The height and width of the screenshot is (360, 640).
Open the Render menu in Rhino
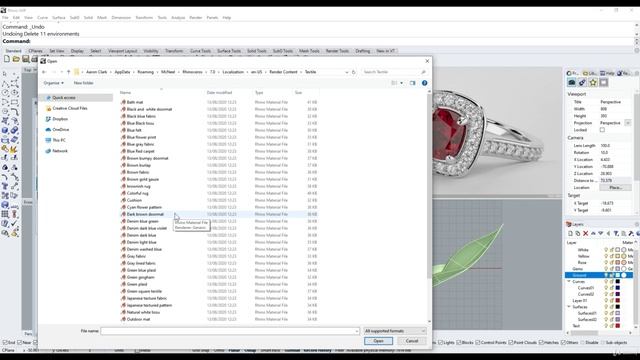[196, 18]
